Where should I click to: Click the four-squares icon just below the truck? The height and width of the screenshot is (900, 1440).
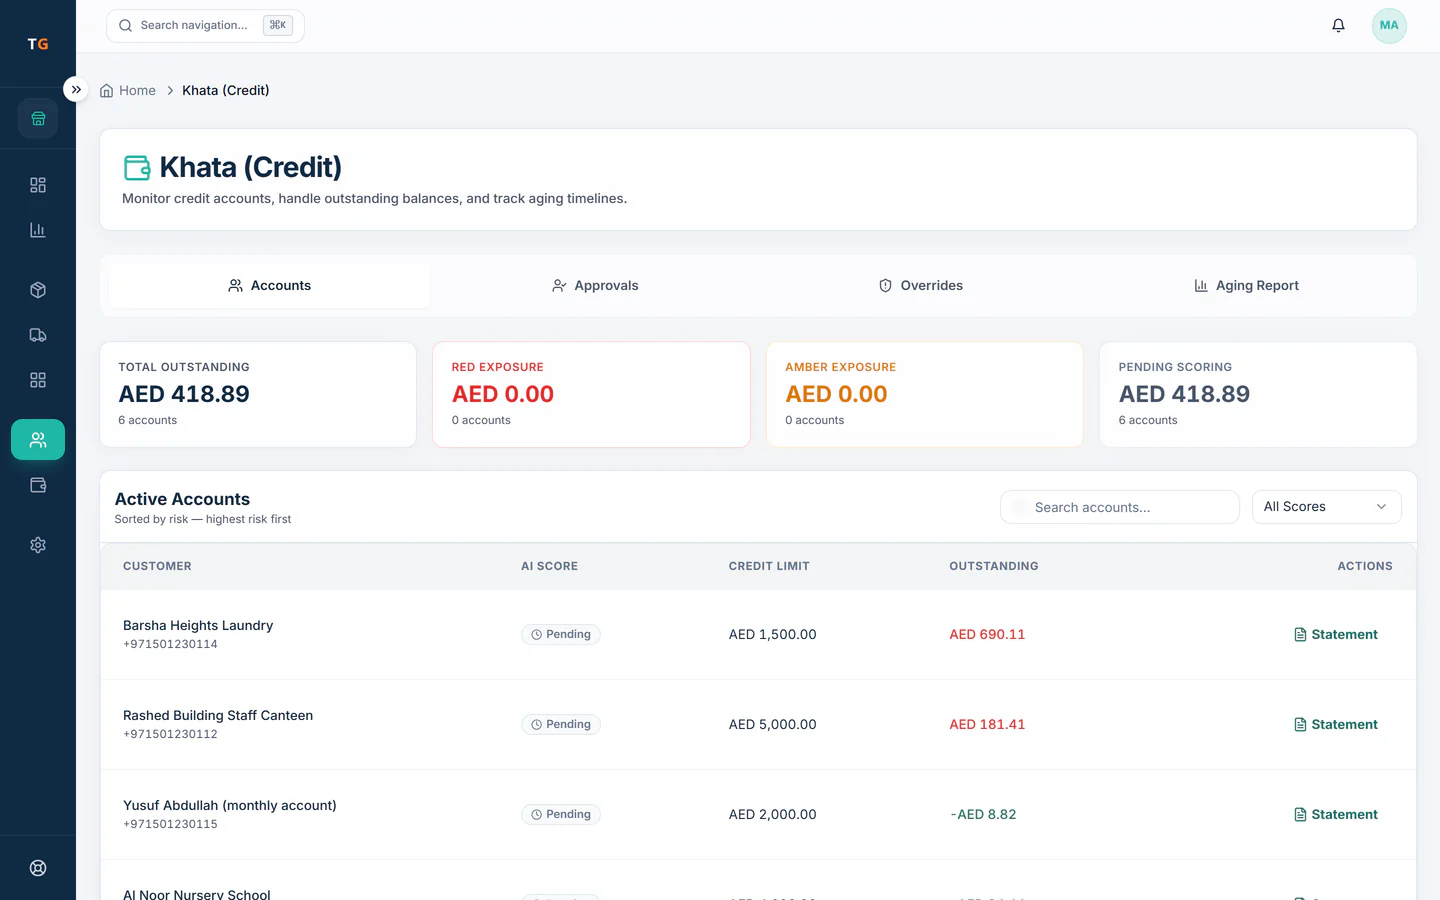coord(38,380)
